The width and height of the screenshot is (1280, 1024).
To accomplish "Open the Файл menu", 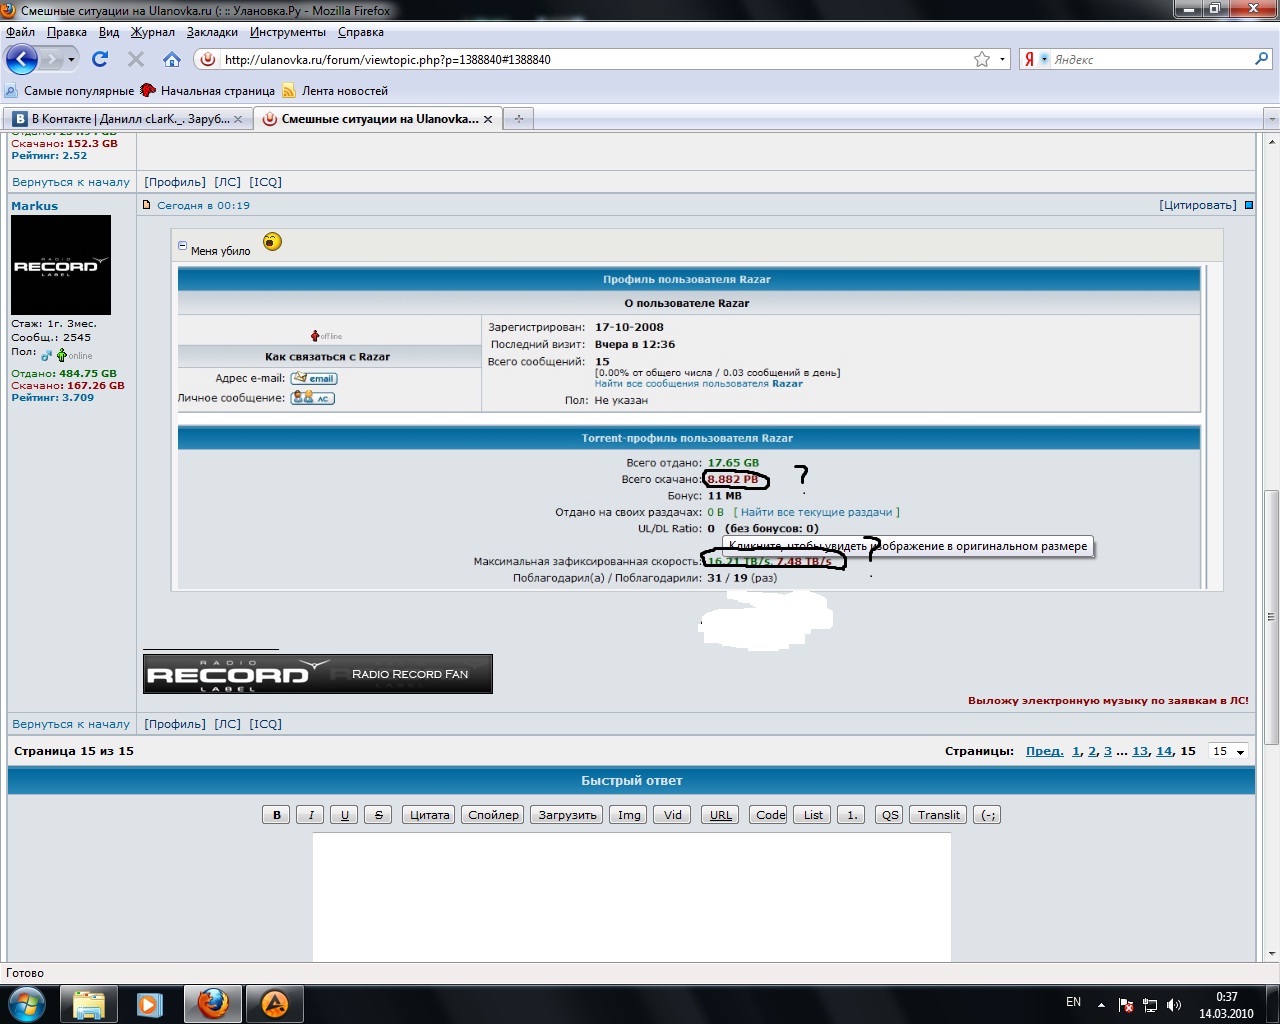I will point(20,32).
